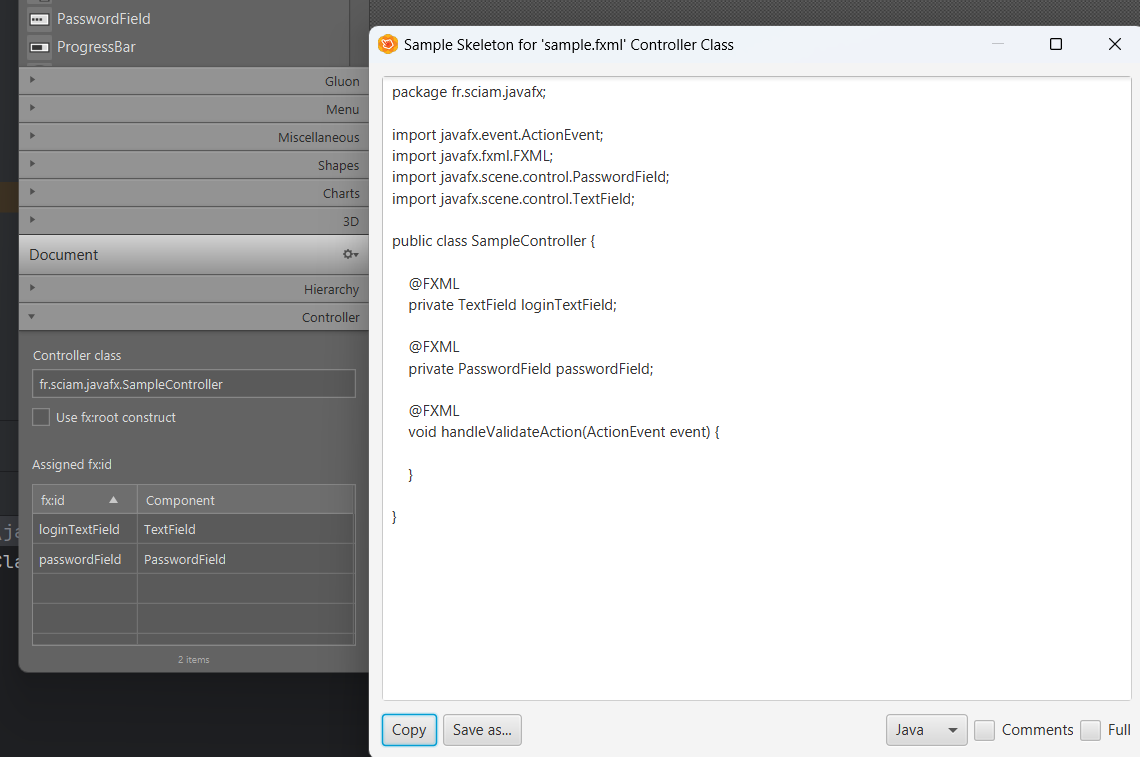1140x757 pixels.
Task: Click the sort arrow in fx:id header
Action: [113, 500]
